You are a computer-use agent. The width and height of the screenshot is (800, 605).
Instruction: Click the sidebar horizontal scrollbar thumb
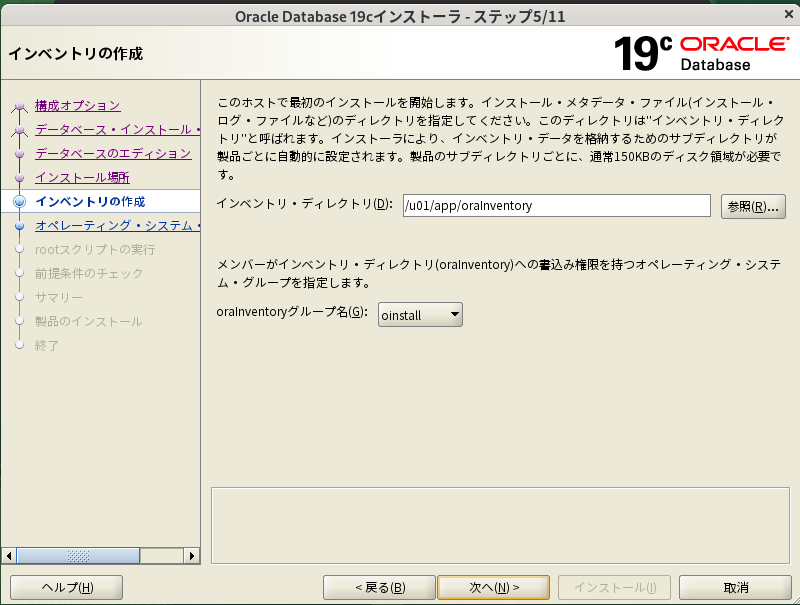(x=78, y=556)
